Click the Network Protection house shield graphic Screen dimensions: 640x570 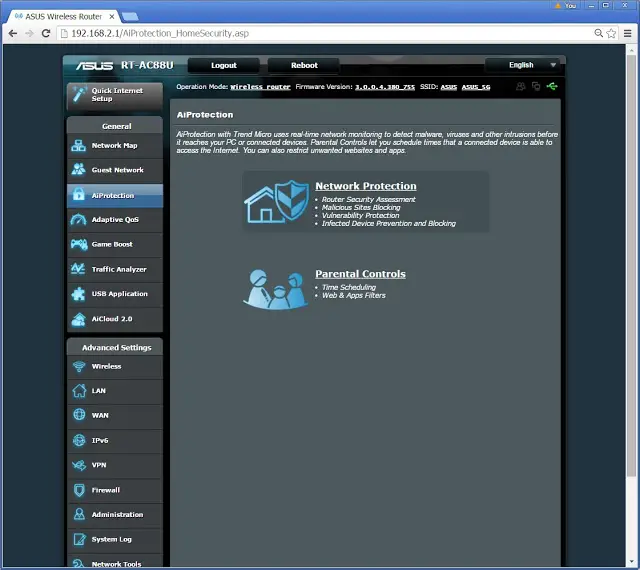tap(276, 201)
